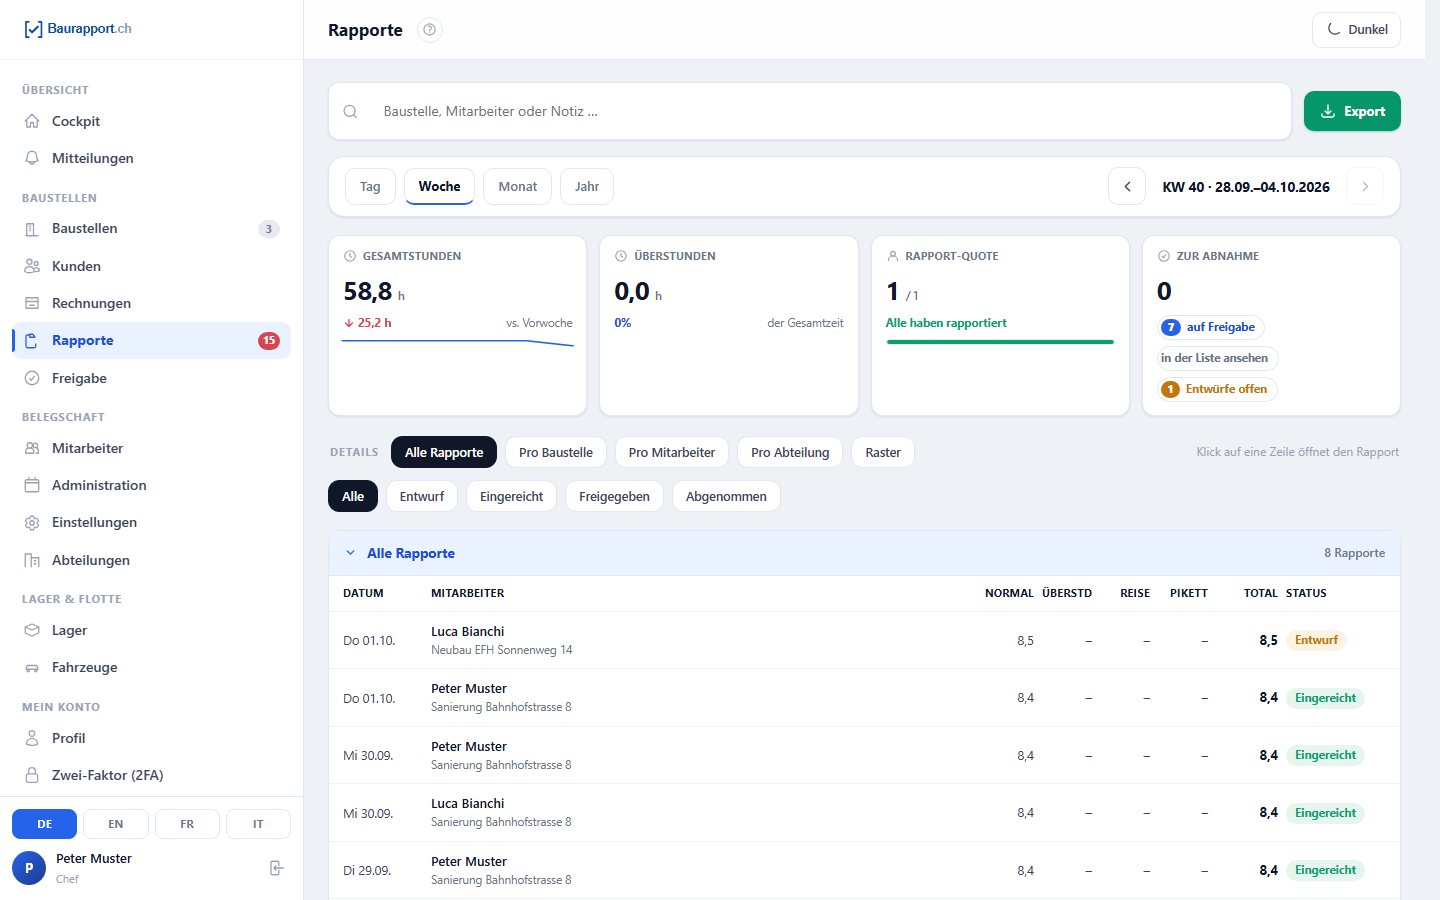Switch to the Monat view tab

(518, 186)
